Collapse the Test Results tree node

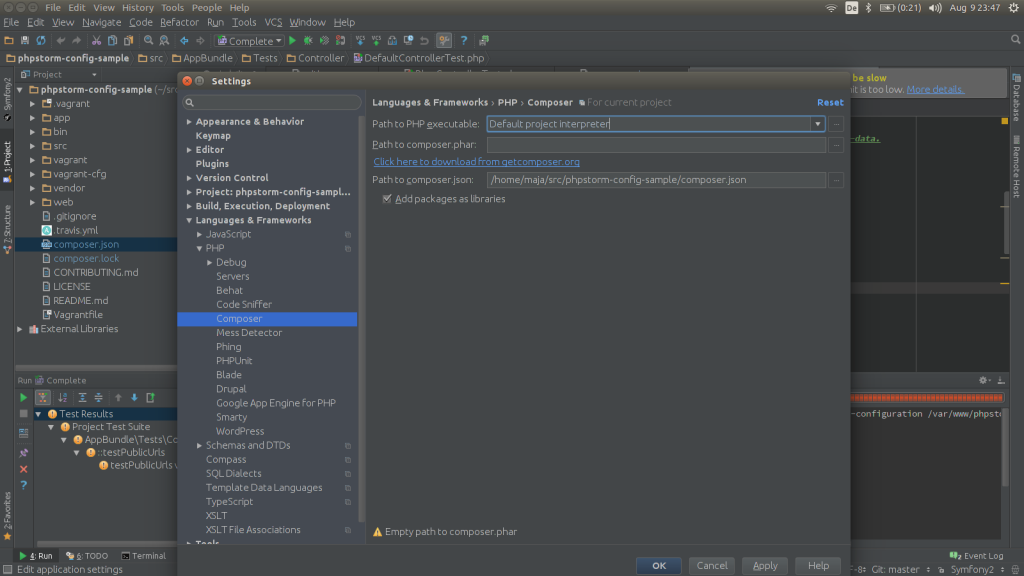pos(39,414)
